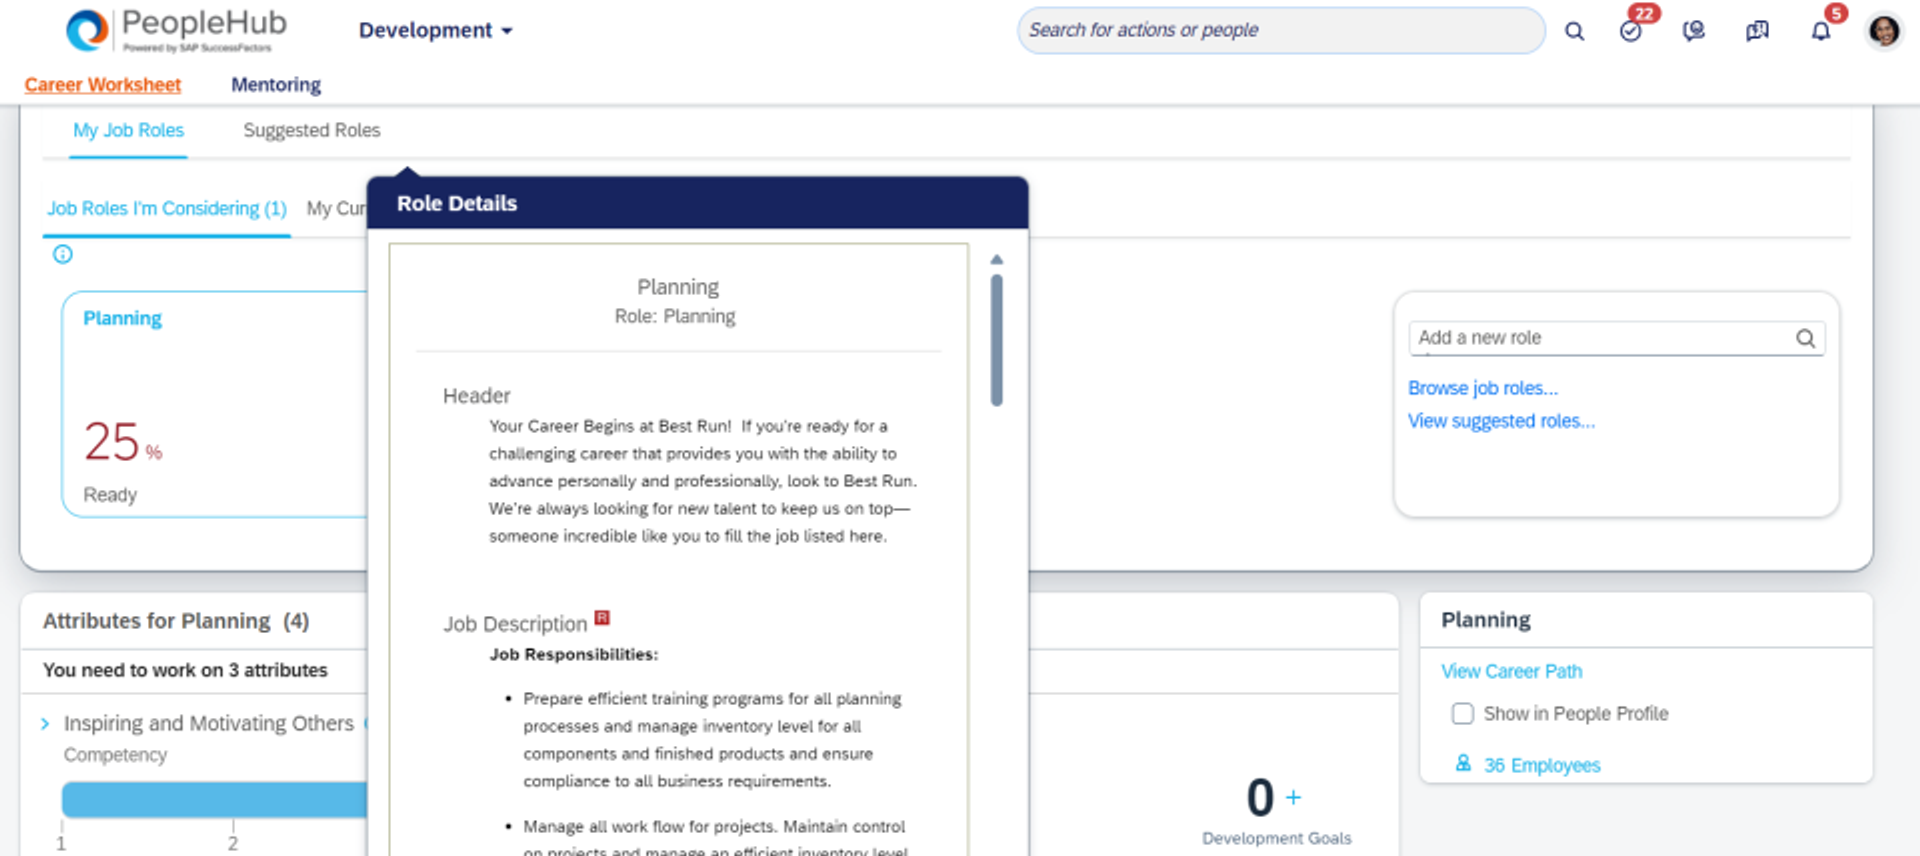Click the competency rating bar
Screen dimensions: 1920x856
pos(214,800)
